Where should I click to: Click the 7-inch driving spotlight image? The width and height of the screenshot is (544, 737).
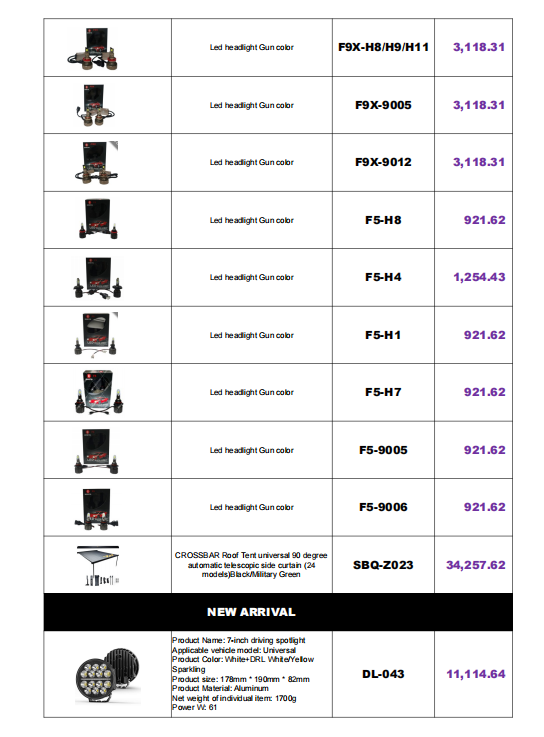108,675
